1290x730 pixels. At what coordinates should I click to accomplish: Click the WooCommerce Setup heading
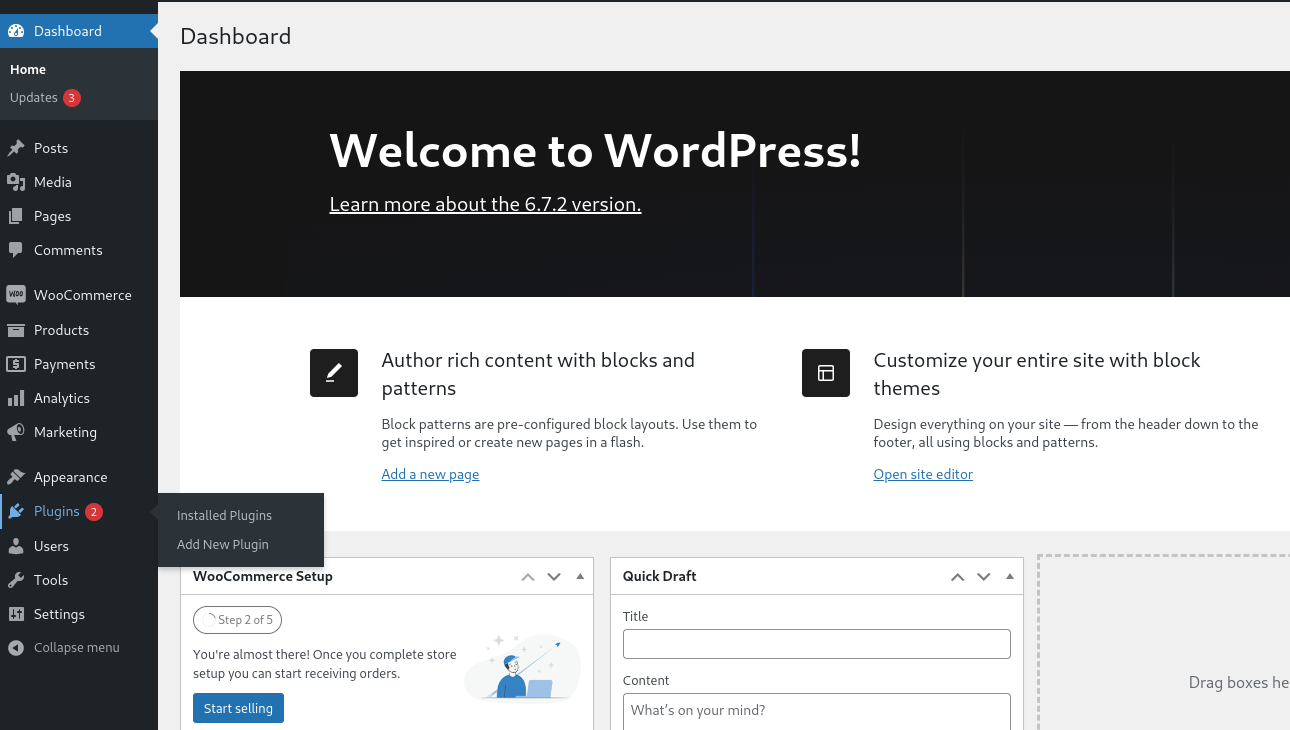click(x=263, y=576)
